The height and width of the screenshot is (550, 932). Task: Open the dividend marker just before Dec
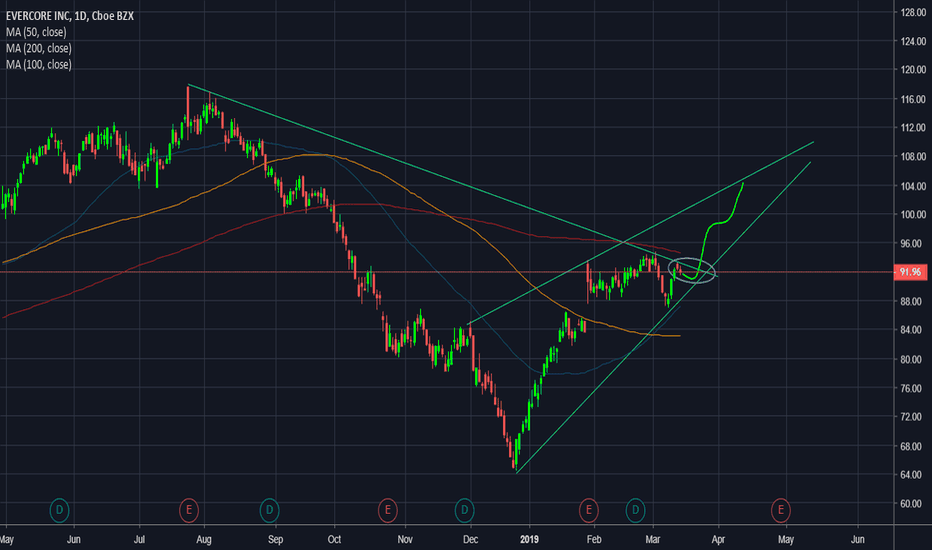point(465,510)
